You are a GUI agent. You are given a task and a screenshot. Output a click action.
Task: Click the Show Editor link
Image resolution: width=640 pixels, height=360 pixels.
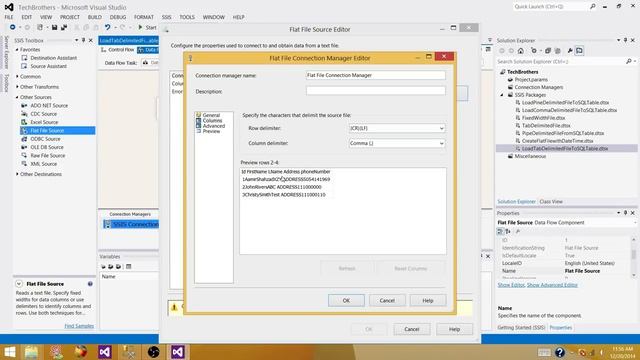(511, 285)
